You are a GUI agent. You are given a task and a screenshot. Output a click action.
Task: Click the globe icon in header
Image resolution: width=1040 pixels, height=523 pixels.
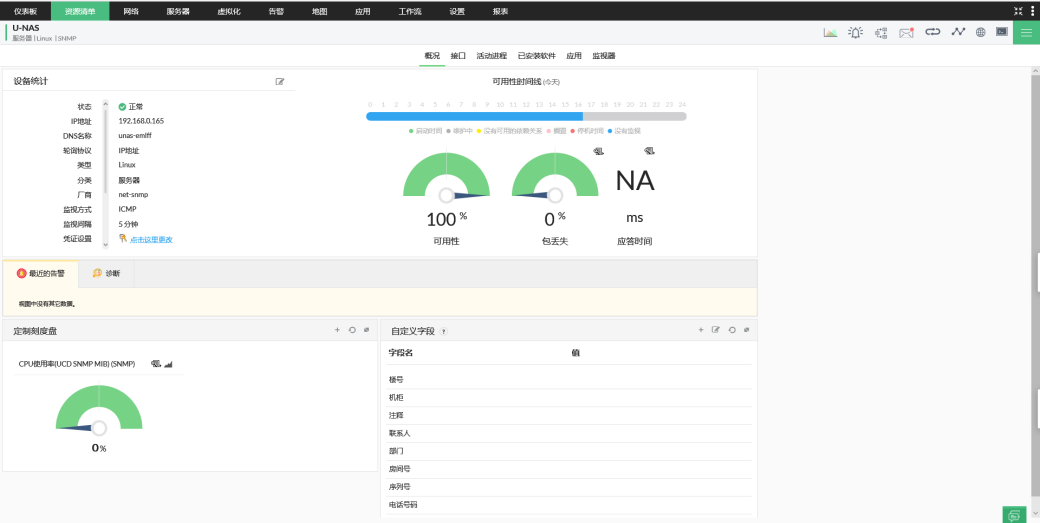pos(980,32)
